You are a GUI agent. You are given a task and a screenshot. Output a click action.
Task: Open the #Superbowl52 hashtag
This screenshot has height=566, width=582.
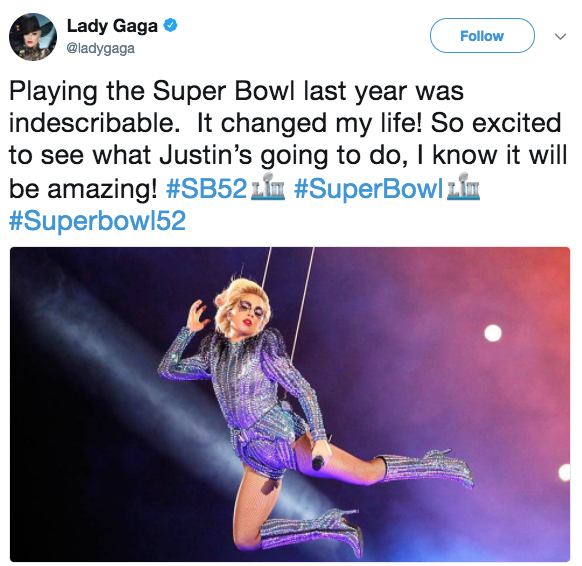[97, 220]
